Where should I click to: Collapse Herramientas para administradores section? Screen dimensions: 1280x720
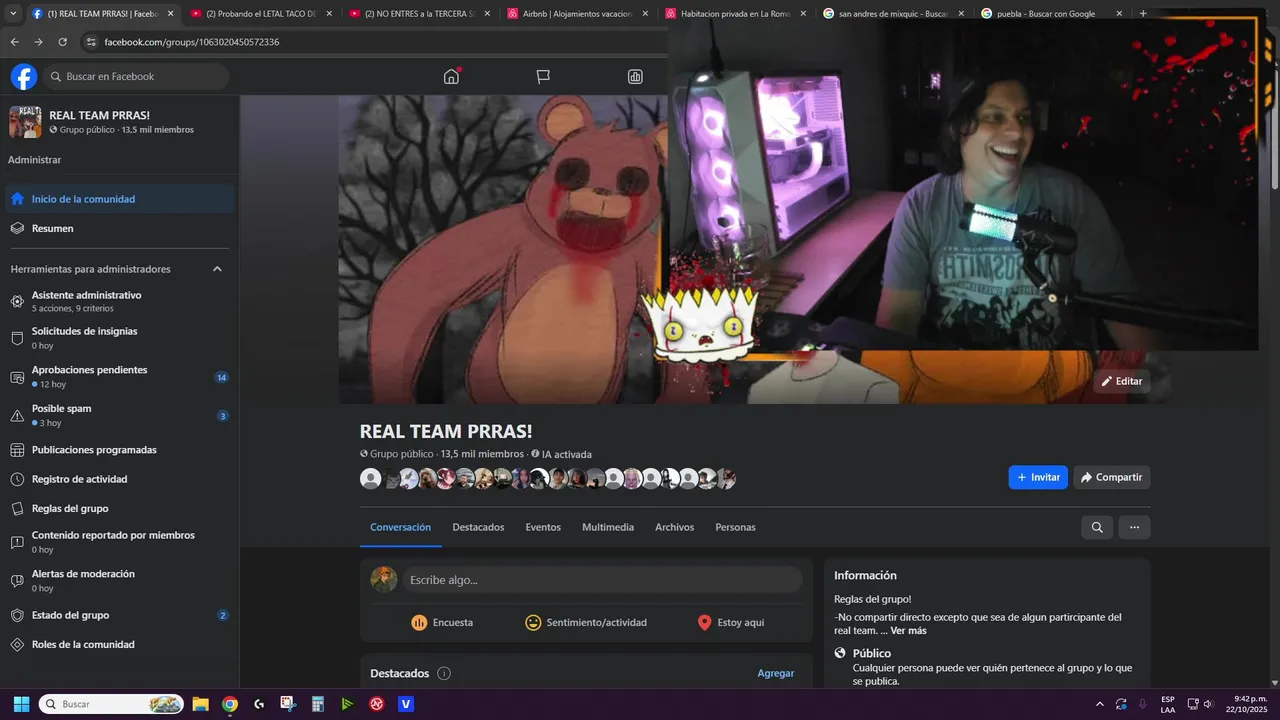coord(217,269)
